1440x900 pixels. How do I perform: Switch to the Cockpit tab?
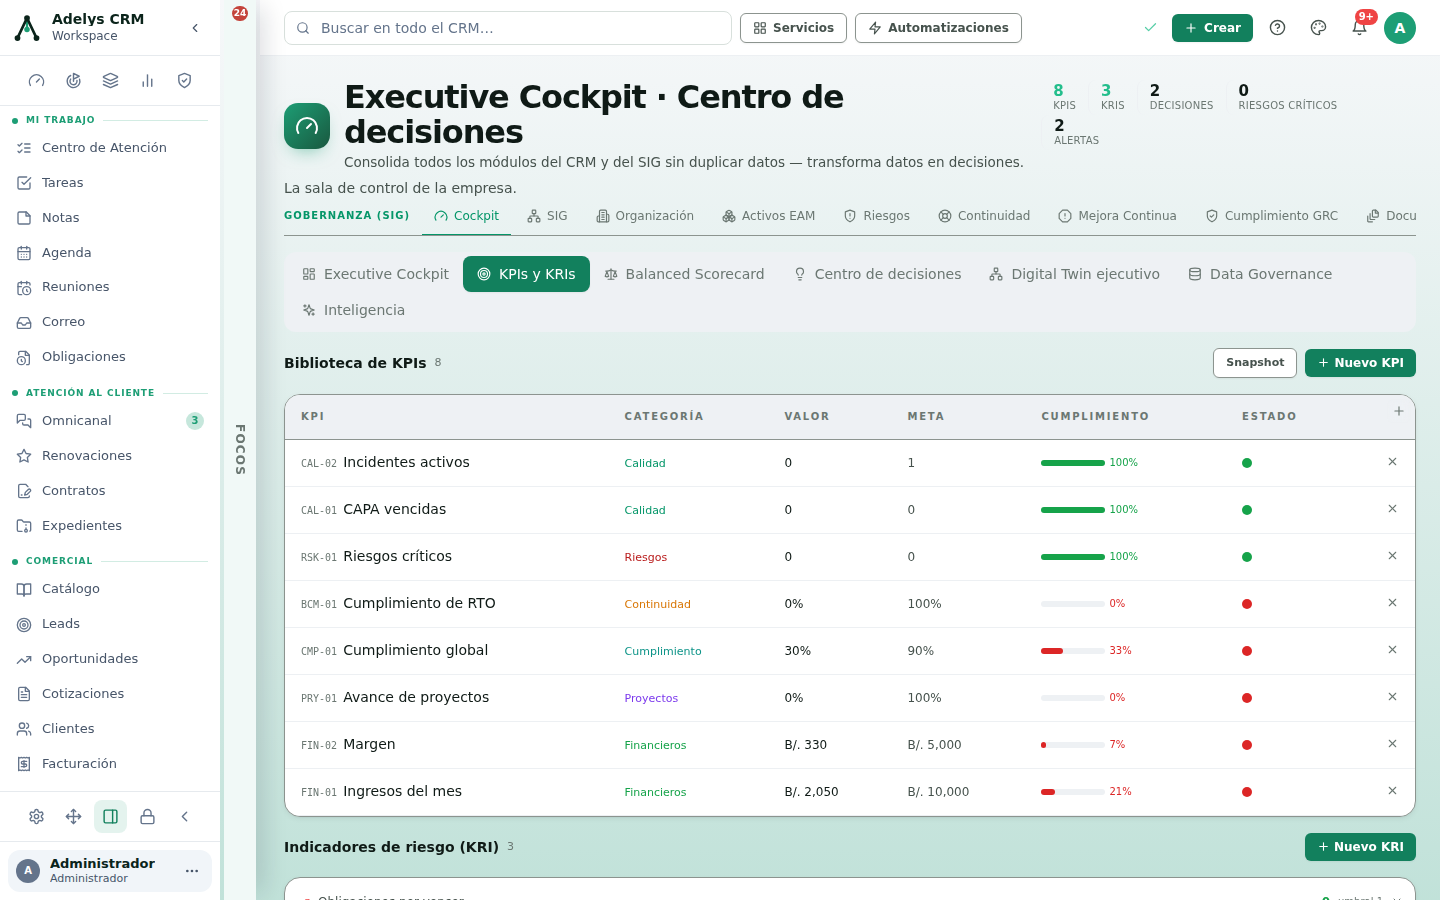[x=466, y=216]
